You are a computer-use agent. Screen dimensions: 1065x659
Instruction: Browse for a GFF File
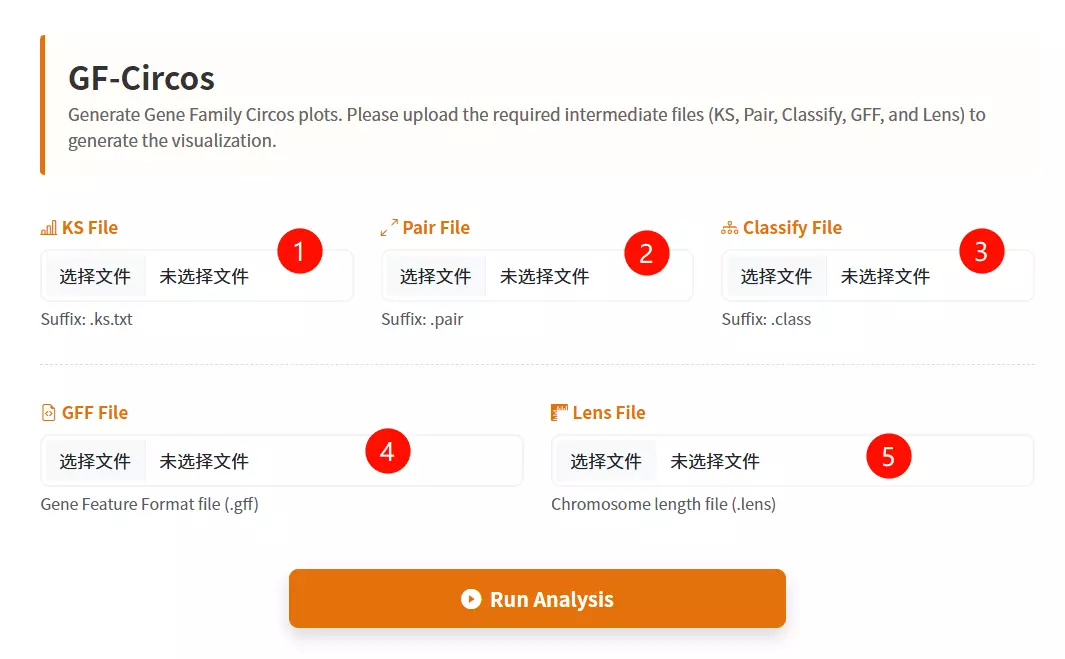[x=95, y=461]
